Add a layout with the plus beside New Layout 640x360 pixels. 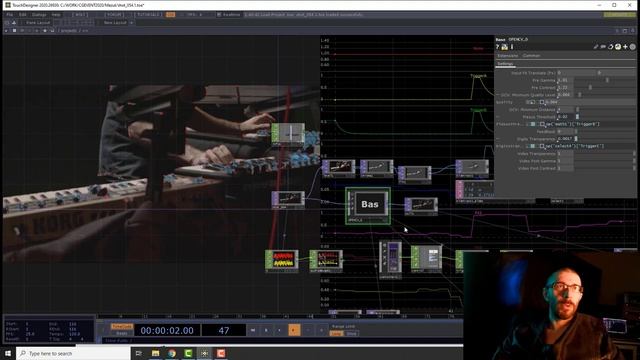pos(131,23)
